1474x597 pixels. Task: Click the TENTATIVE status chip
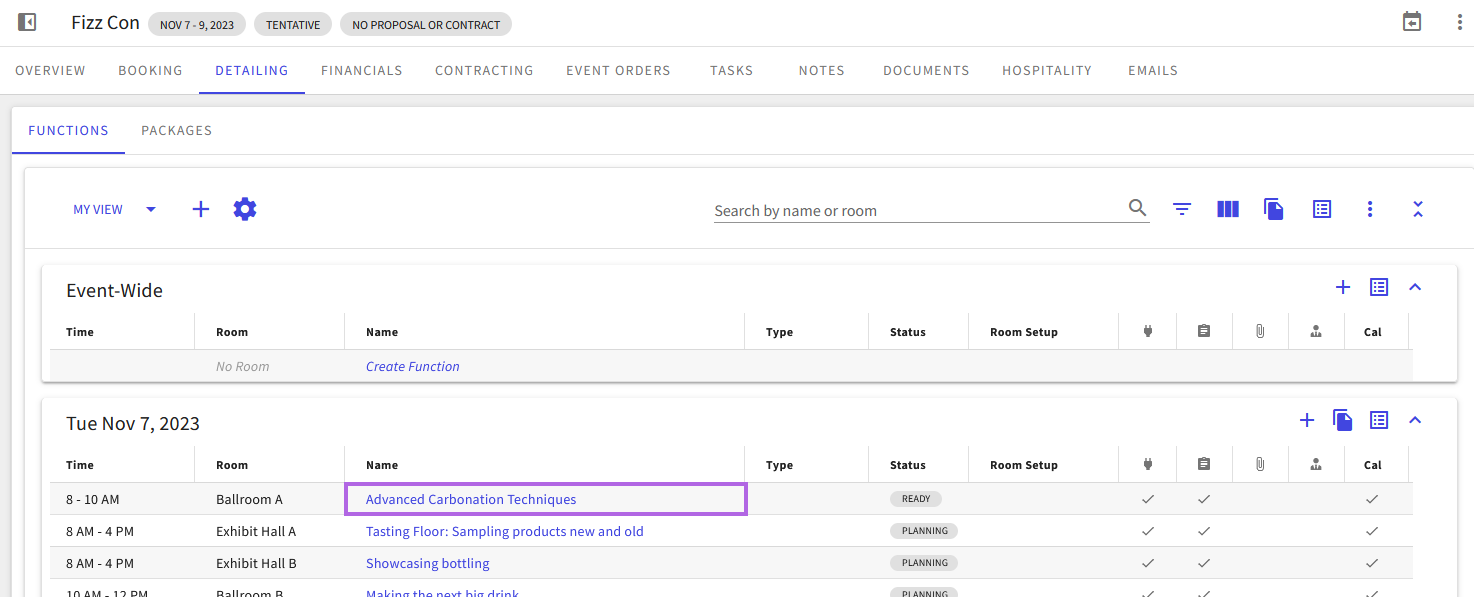pyautogui.click(x=293, y=24)
